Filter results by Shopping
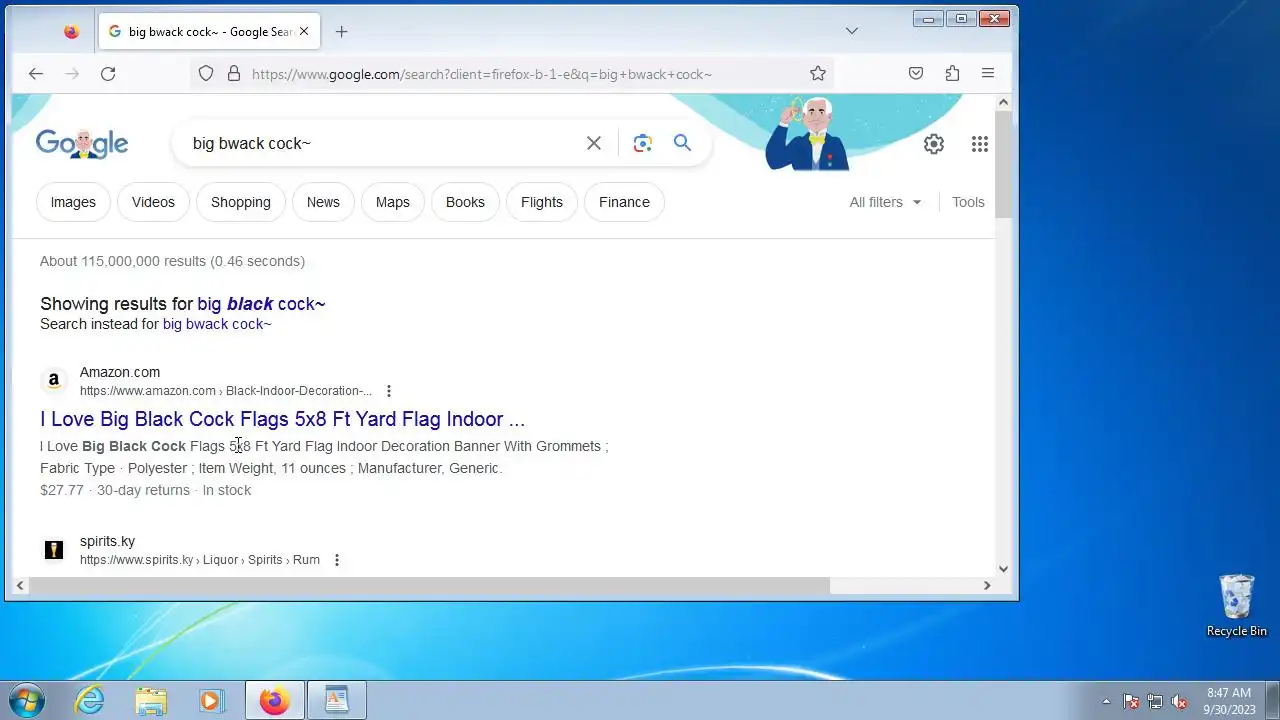This screenshot has height=720, width=1280. pyautogui.click(x=241, y=202)
